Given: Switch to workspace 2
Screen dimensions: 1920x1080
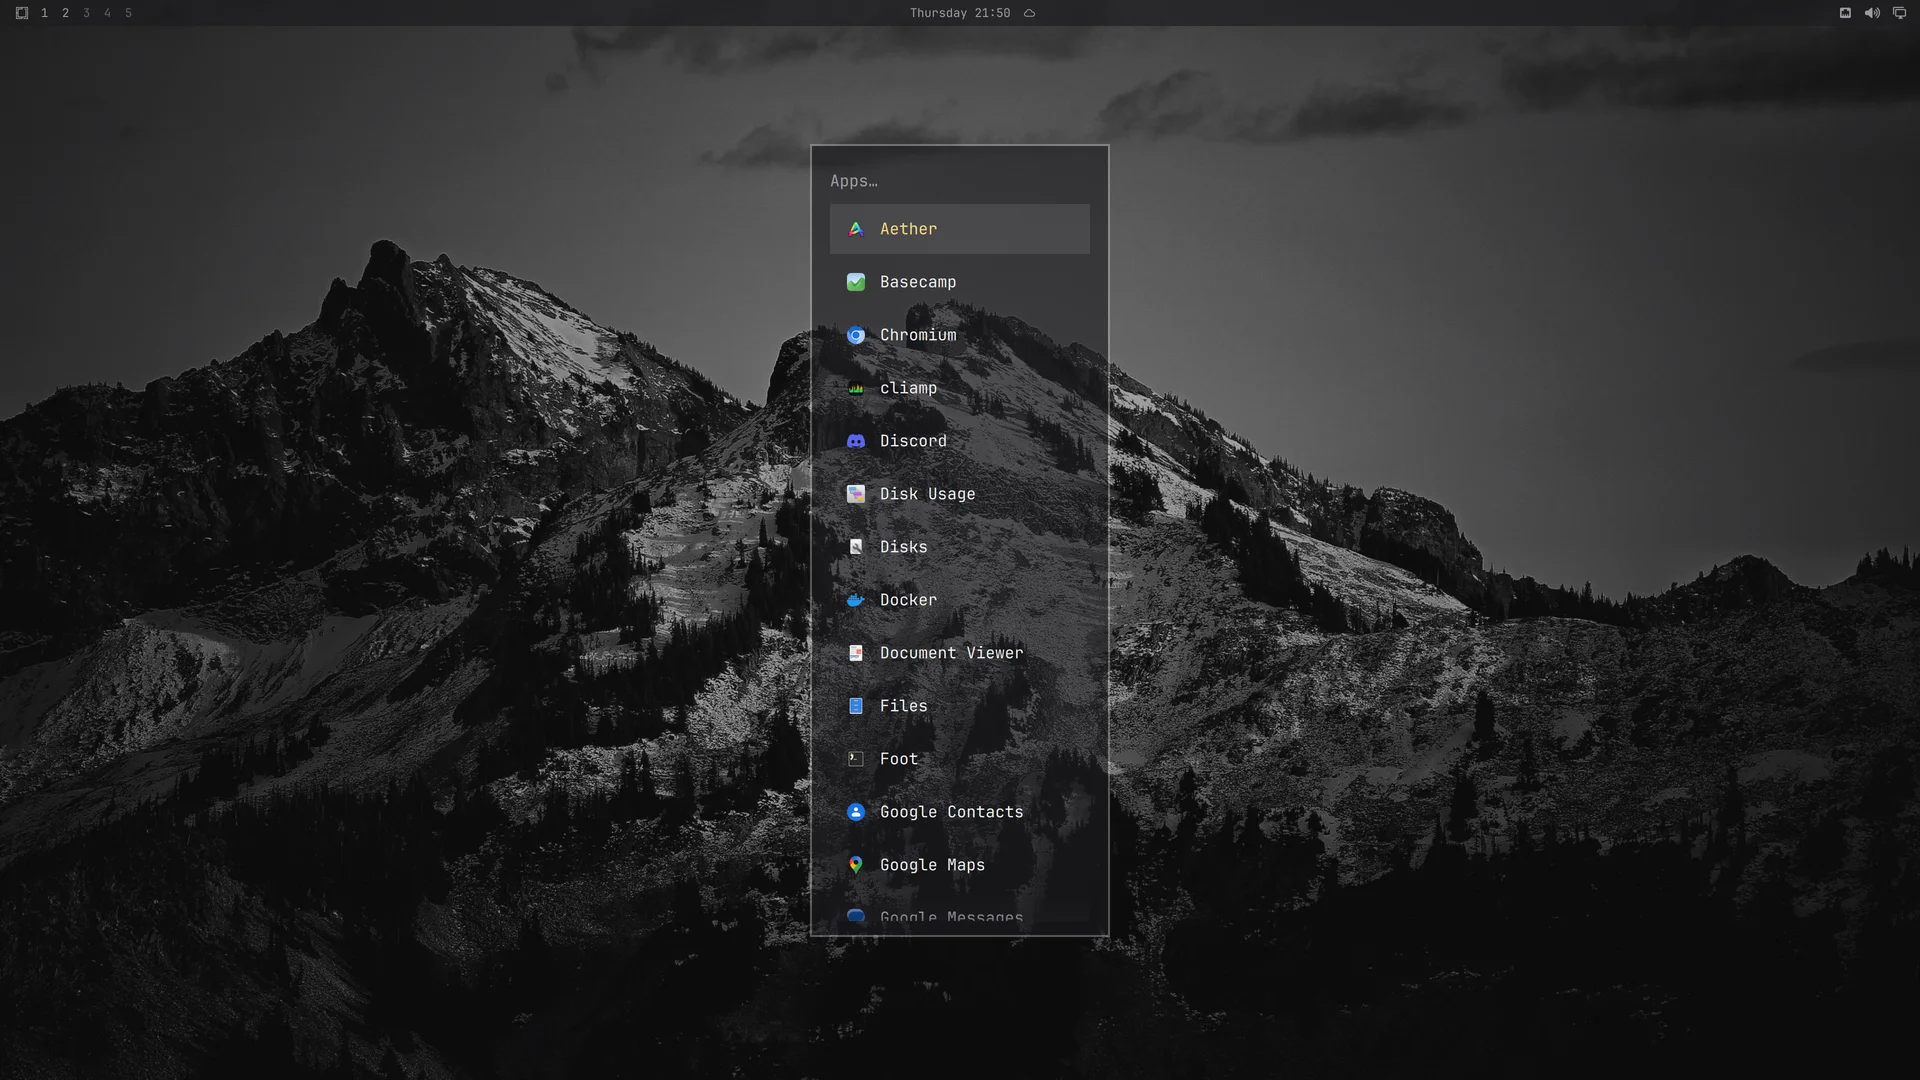Looking at the screenshot, I should pyautogui.click(x=65, y=13).
